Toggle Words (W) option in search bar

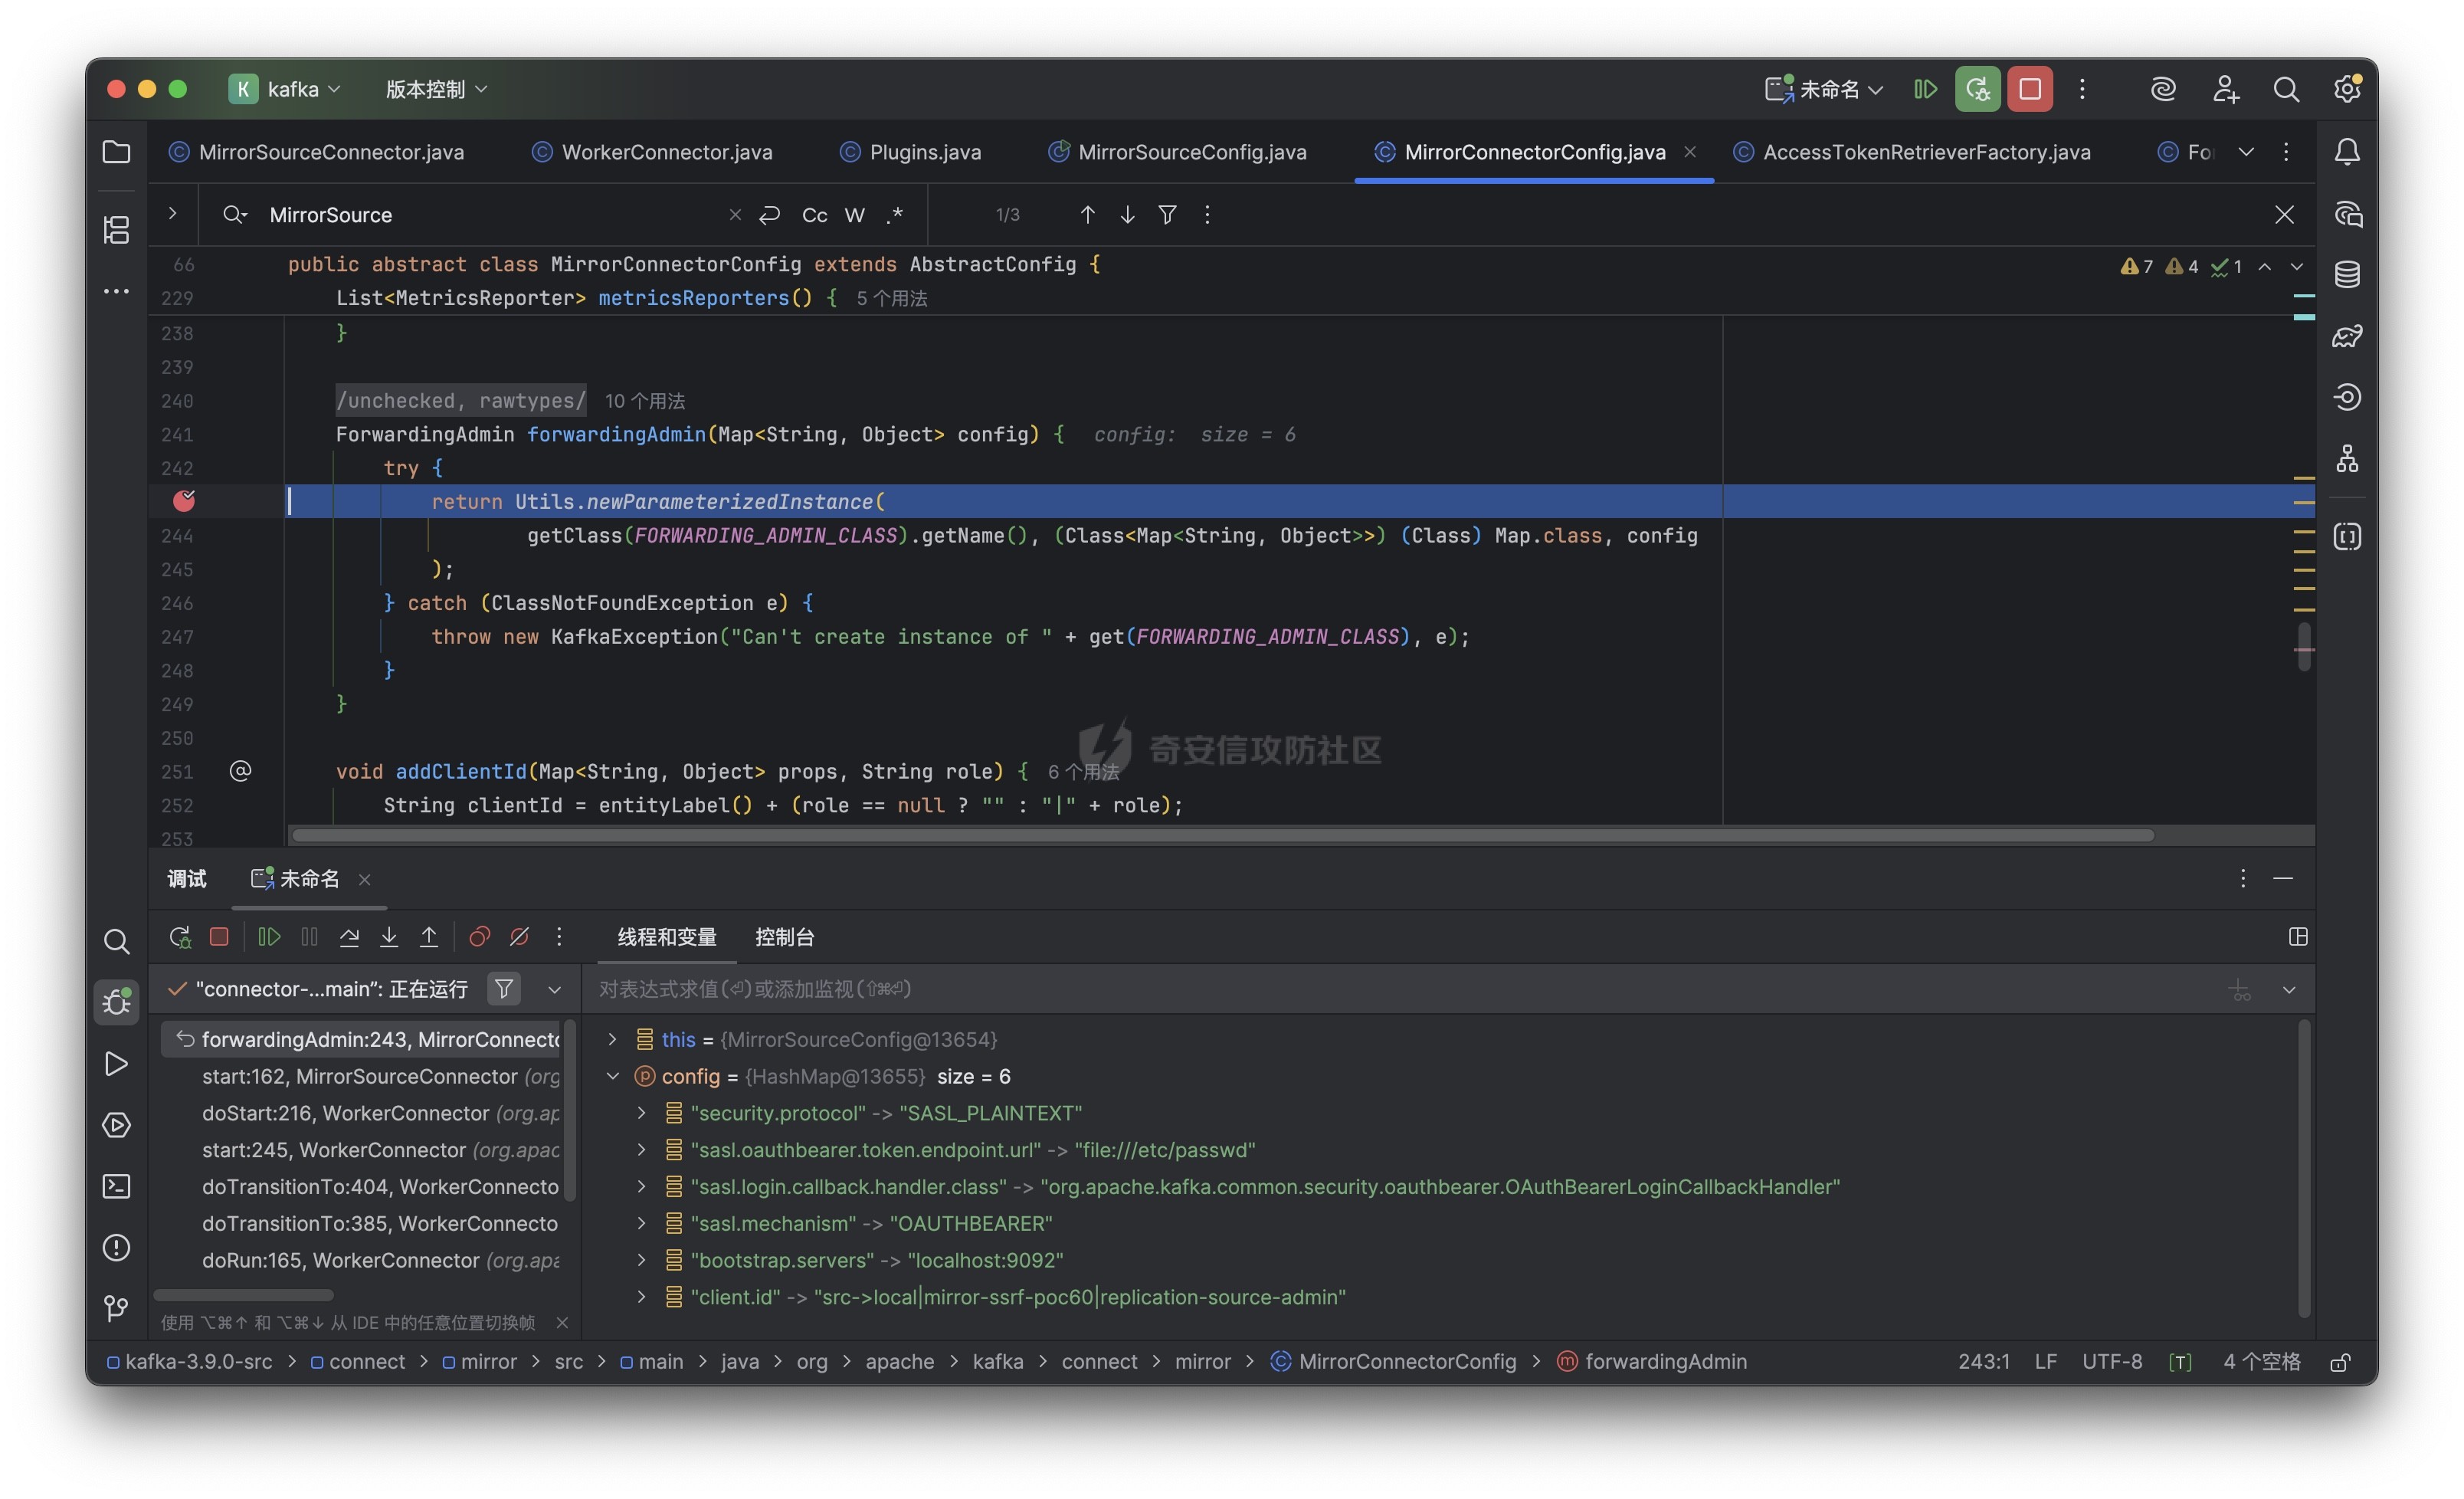(x=854, y=215)
